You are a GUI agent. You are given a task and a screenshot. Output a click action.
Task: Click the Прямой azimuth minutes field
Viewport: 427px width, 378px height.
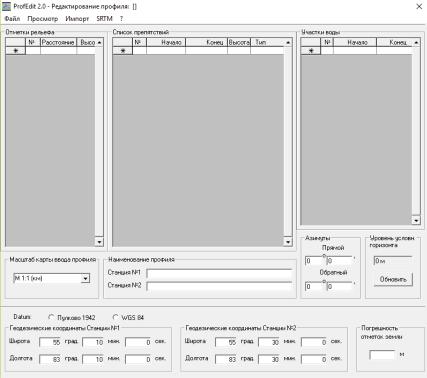[x=339, y=261]
